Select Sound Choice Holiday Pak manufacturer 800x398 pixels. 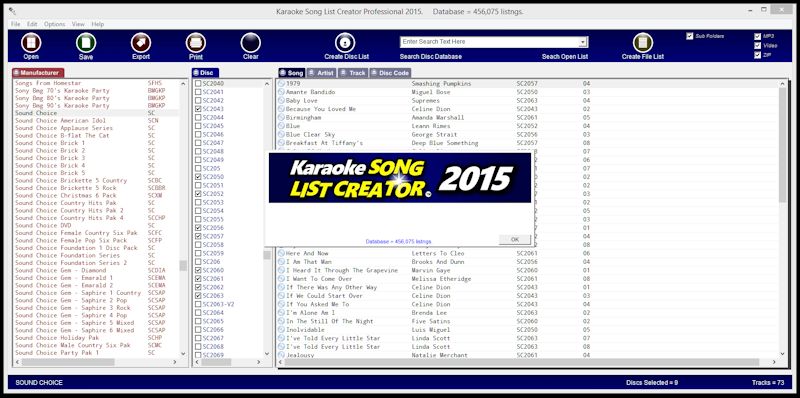(x=57, y=338)
